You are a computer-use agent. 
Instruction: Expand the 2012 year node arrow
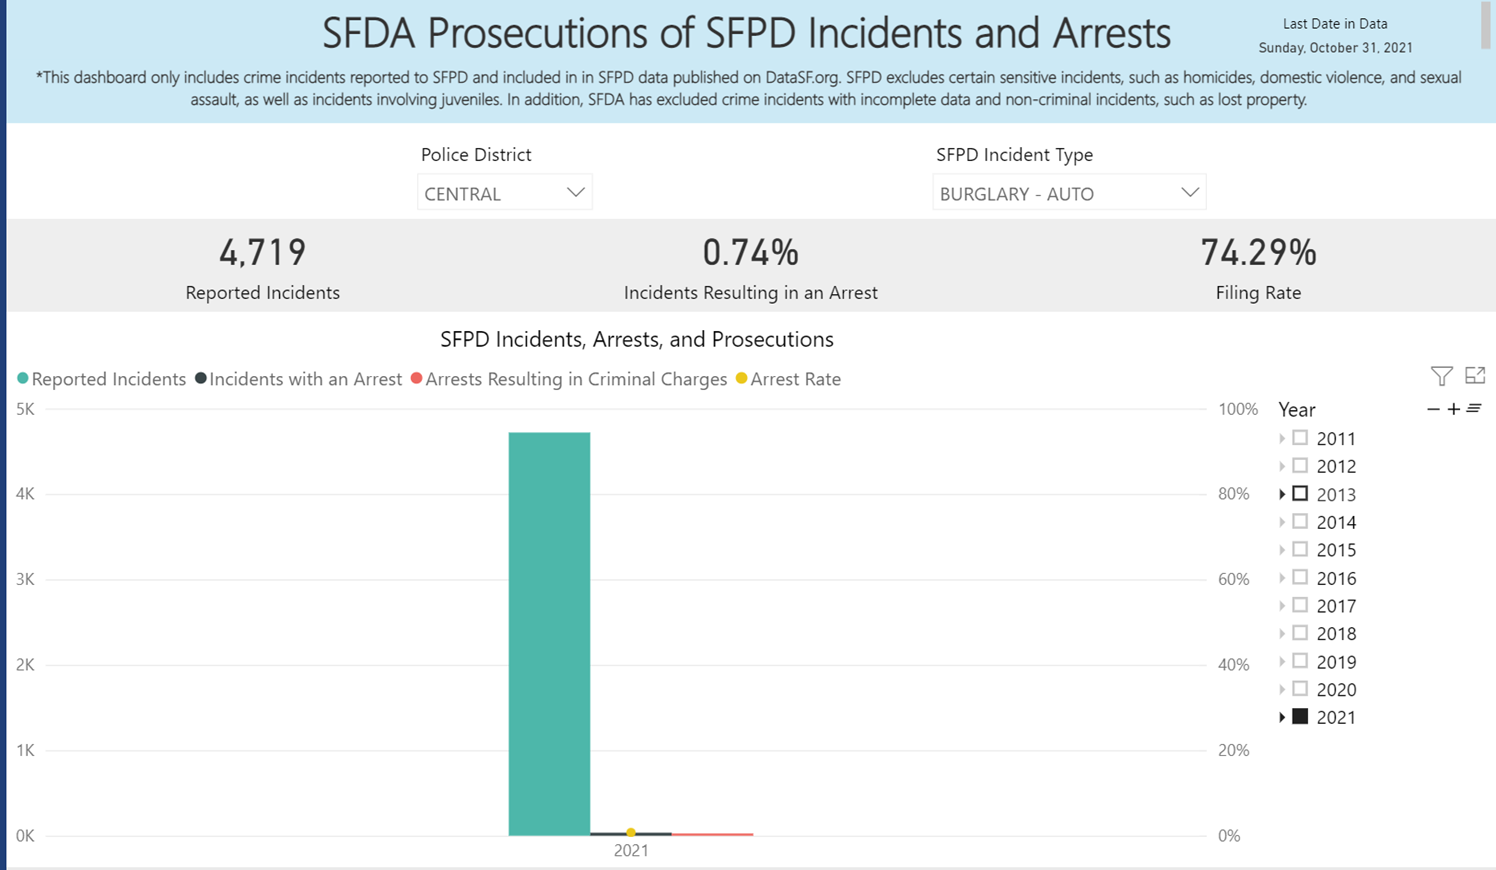click(1282, 467)
